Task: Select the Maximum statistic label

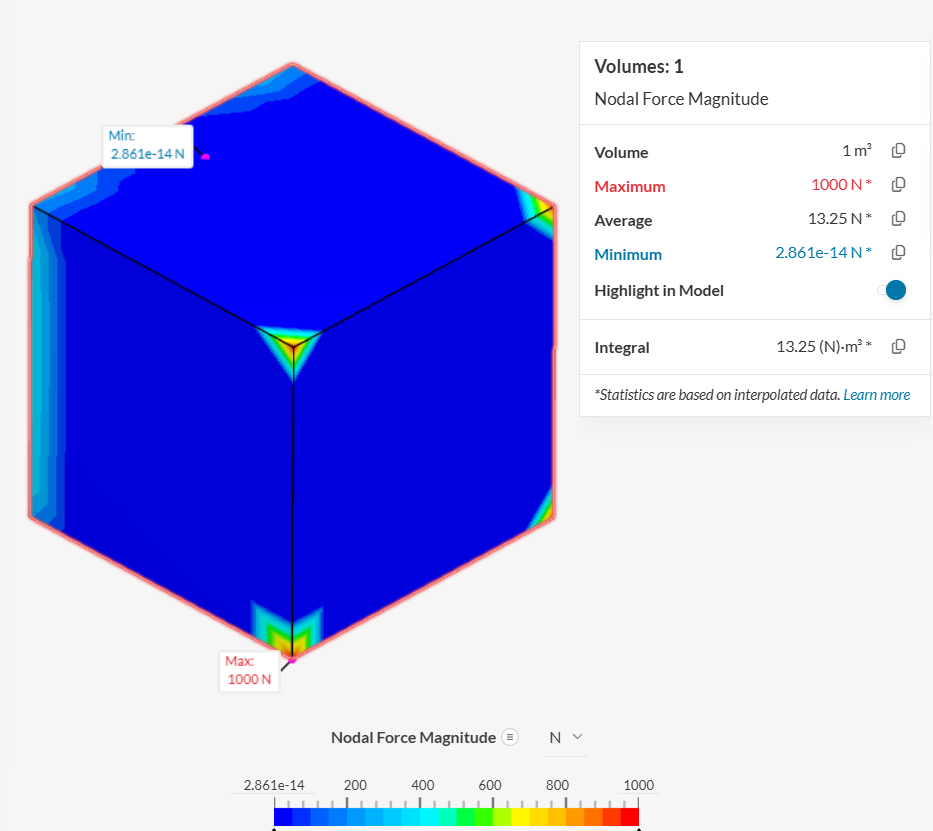Action: (x=629, y=186)
